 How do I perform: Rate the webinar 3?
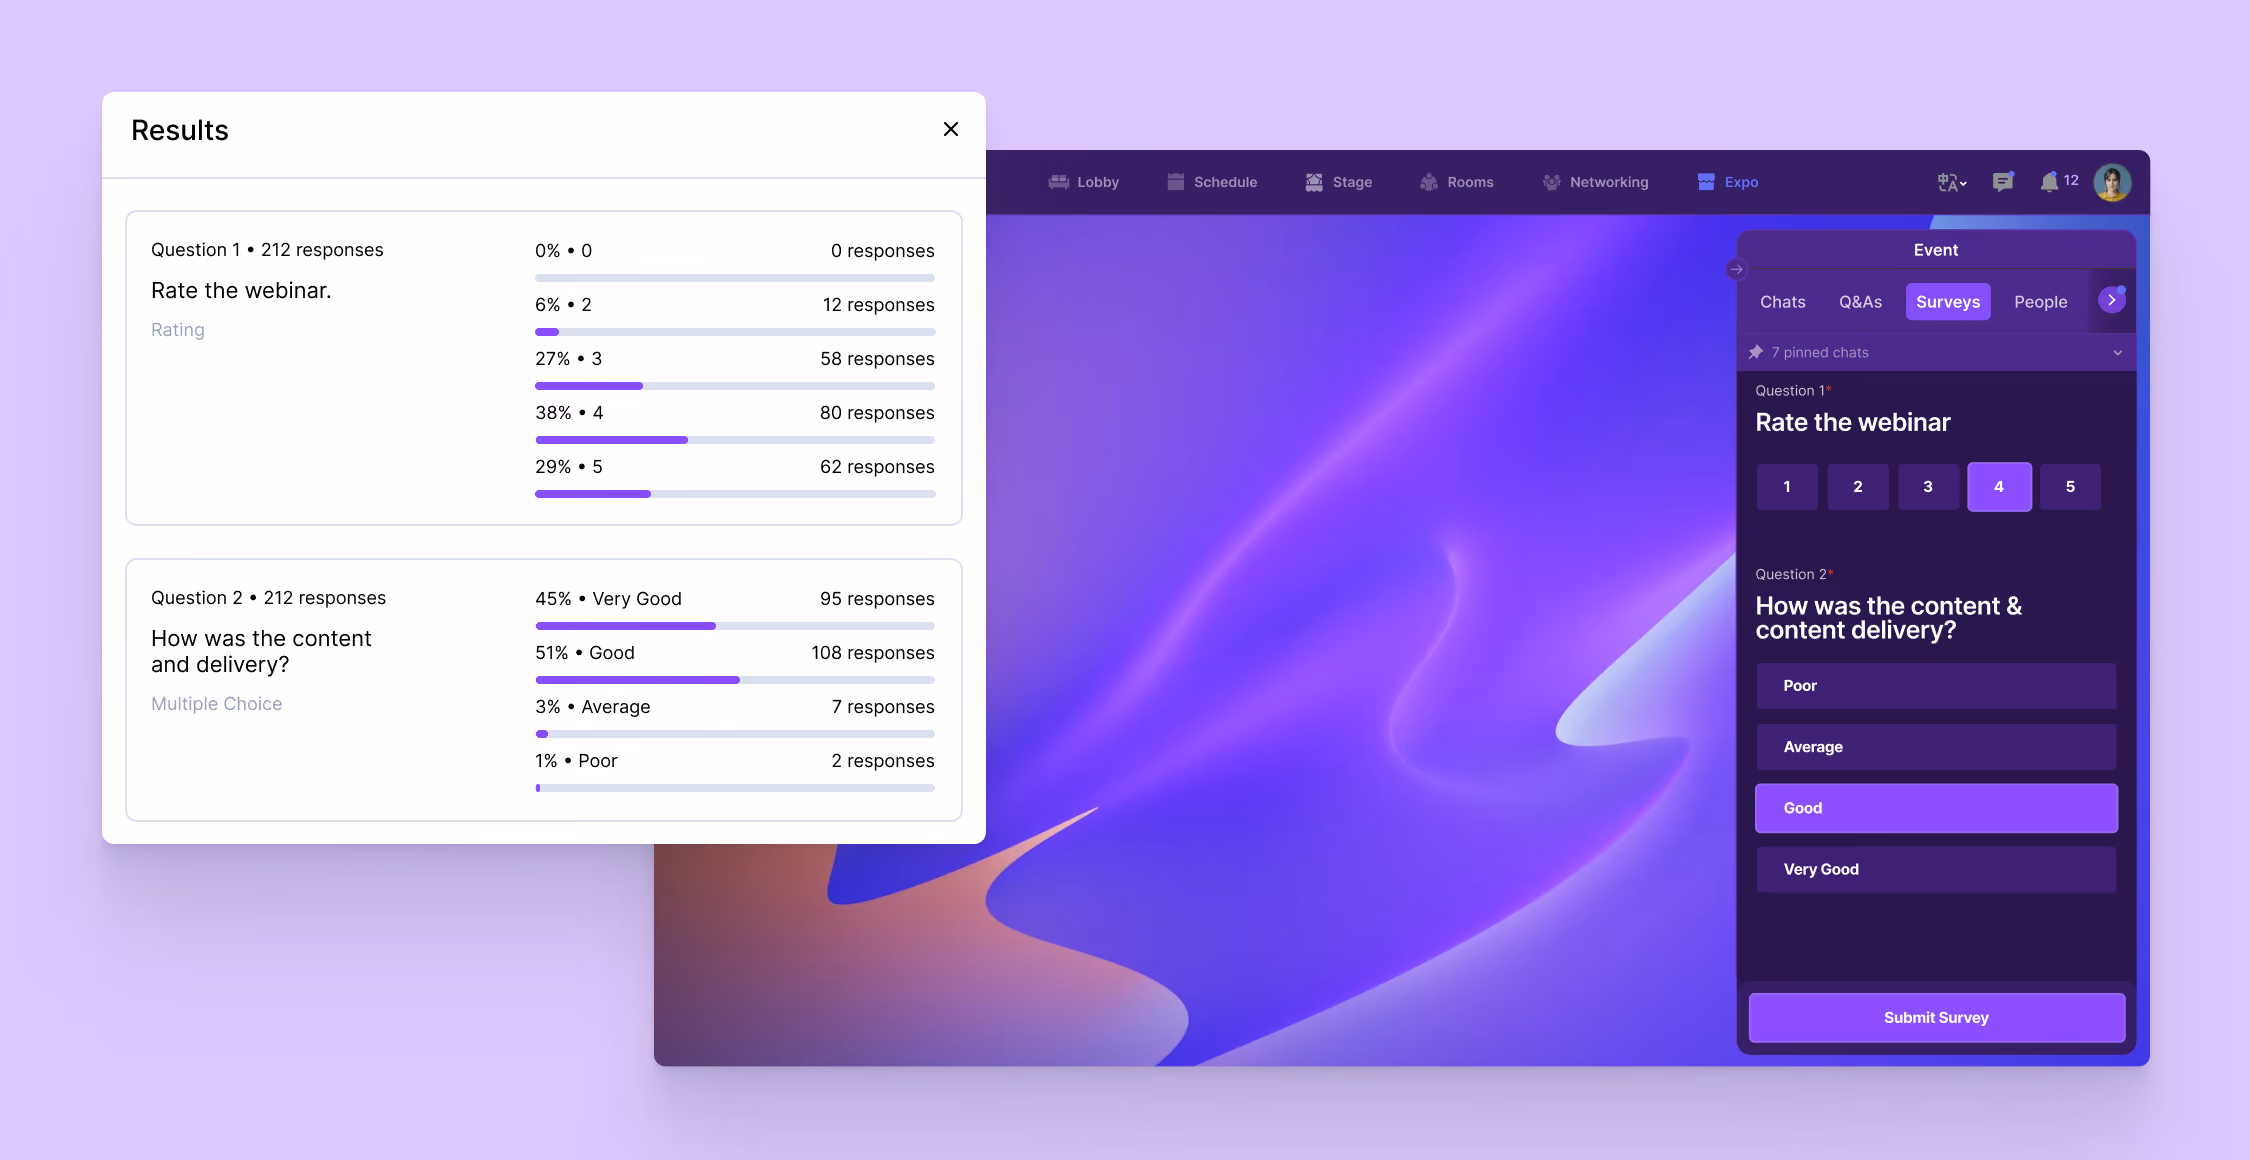click(x=1928, y=487)
